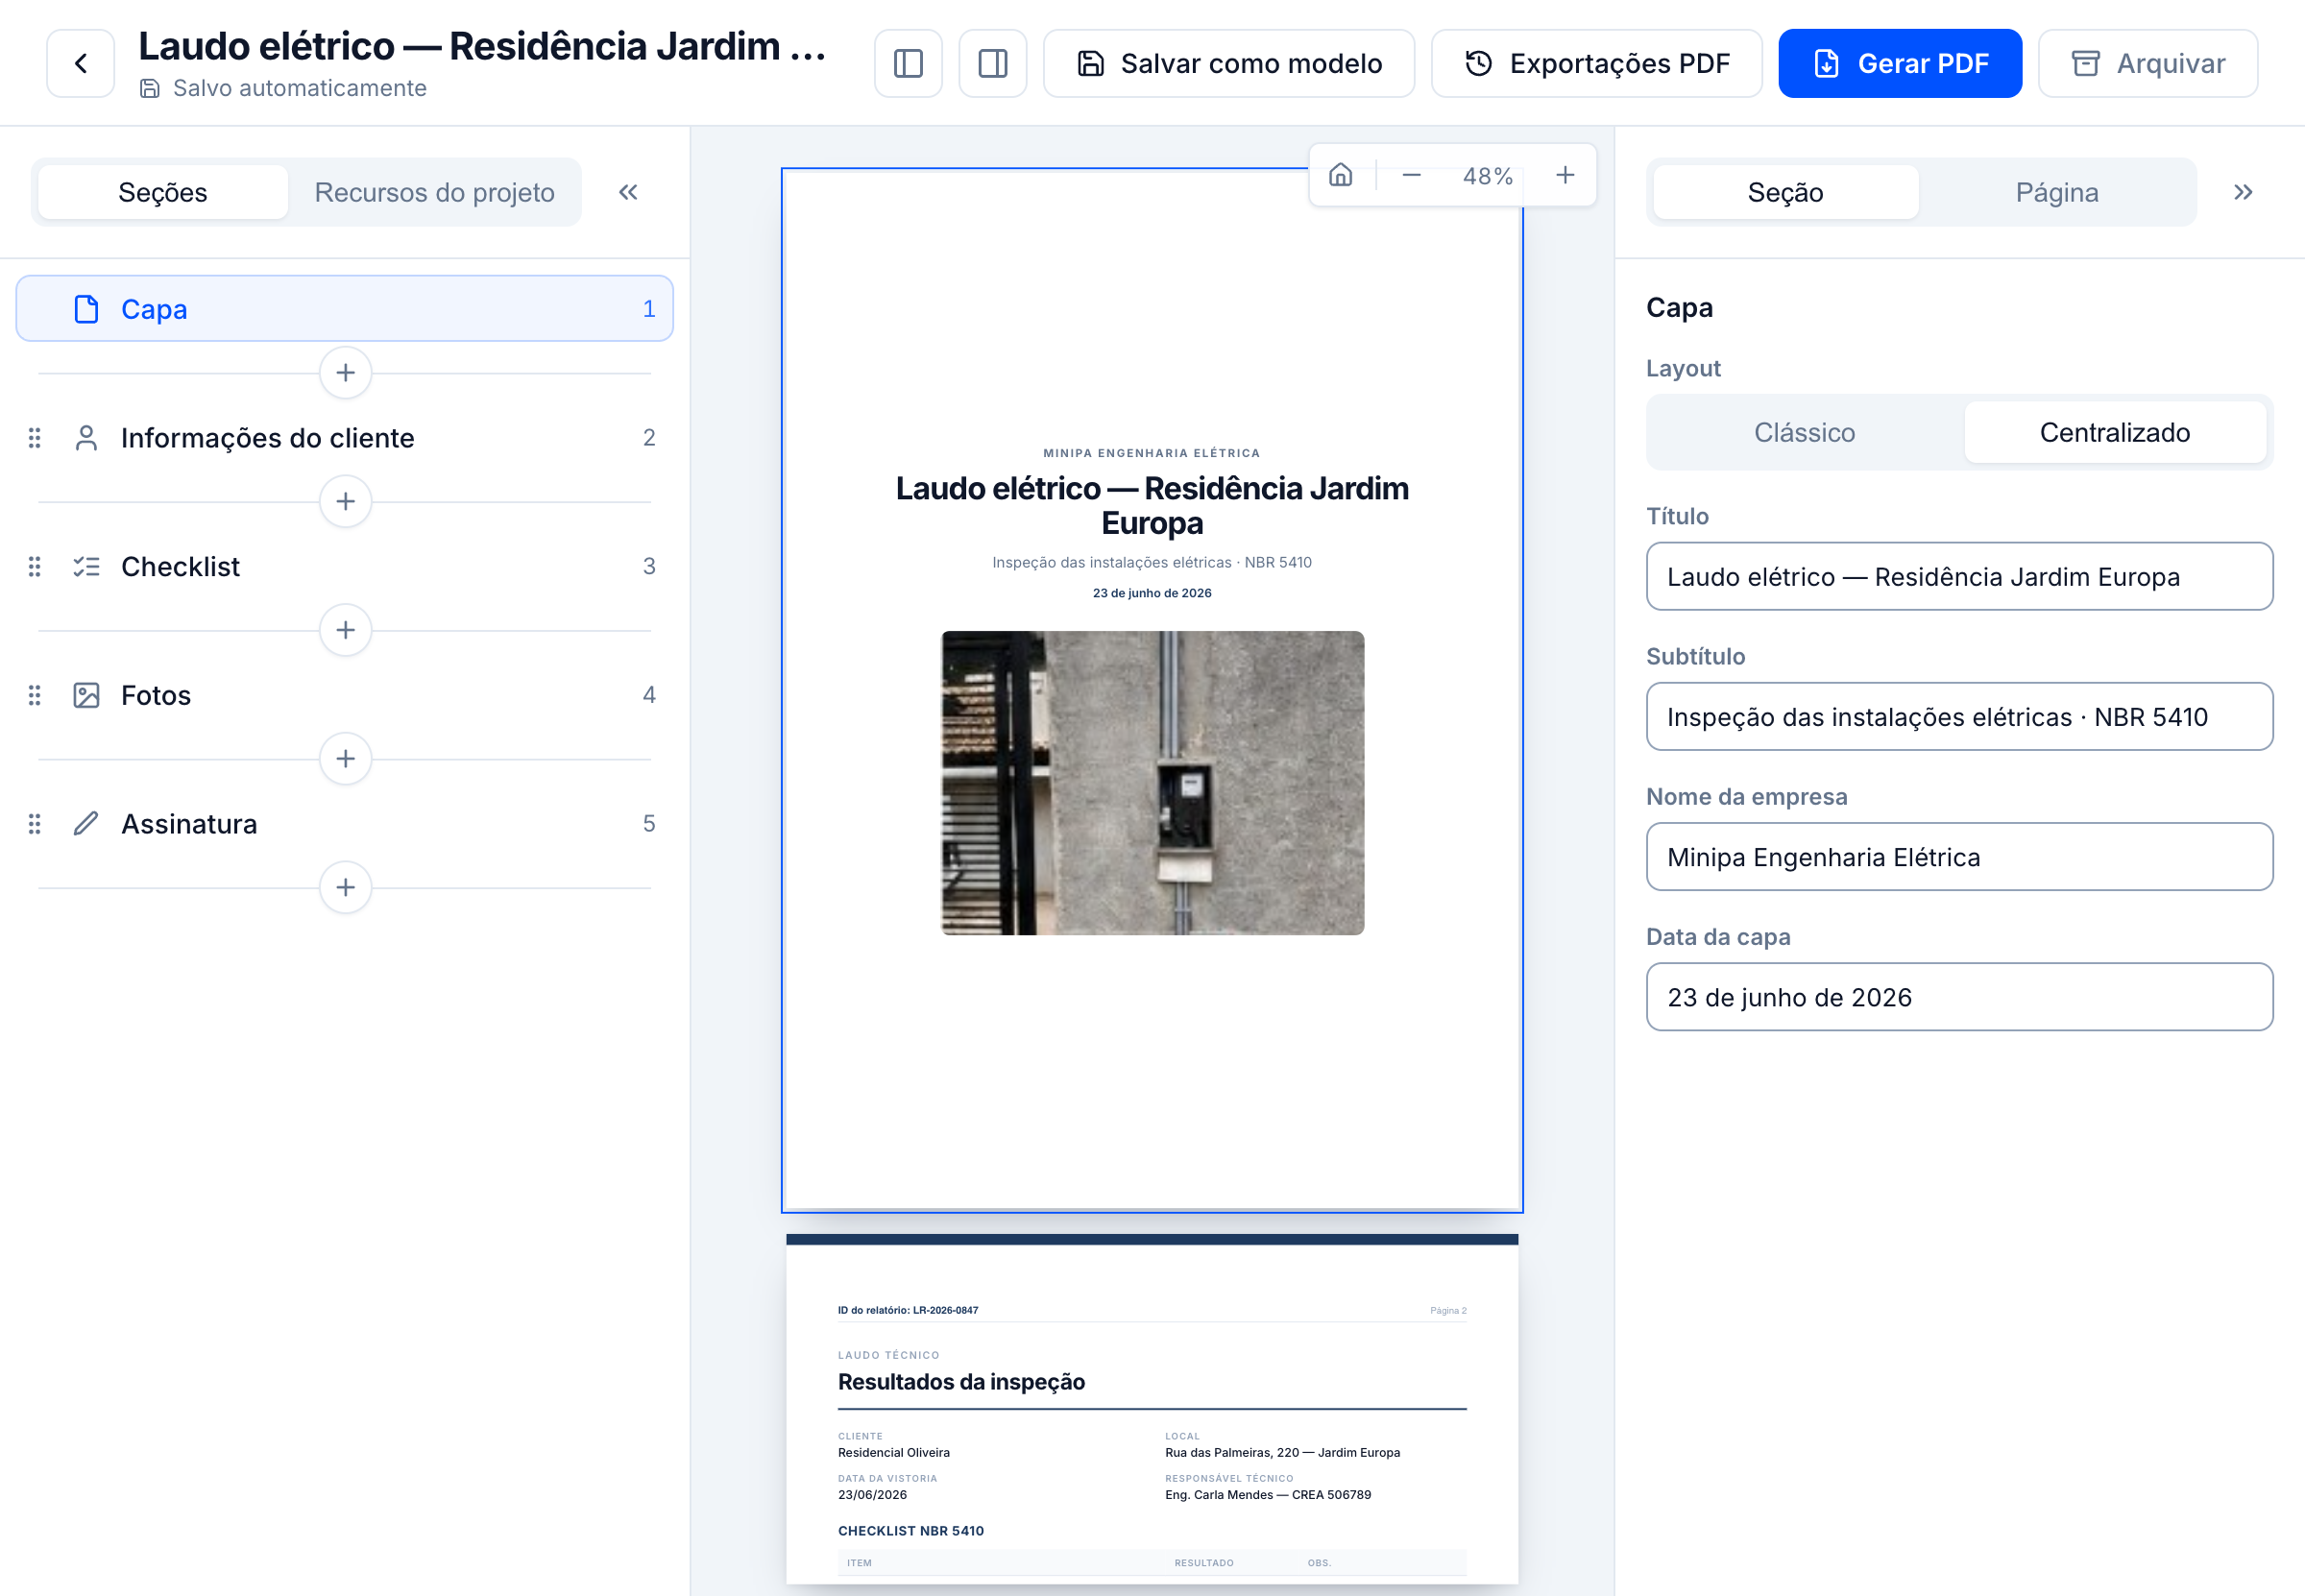Viewport: 2305px width, 1596px height.
Task: Click the Nome da empresa input field
Action: click(1958, 856)
